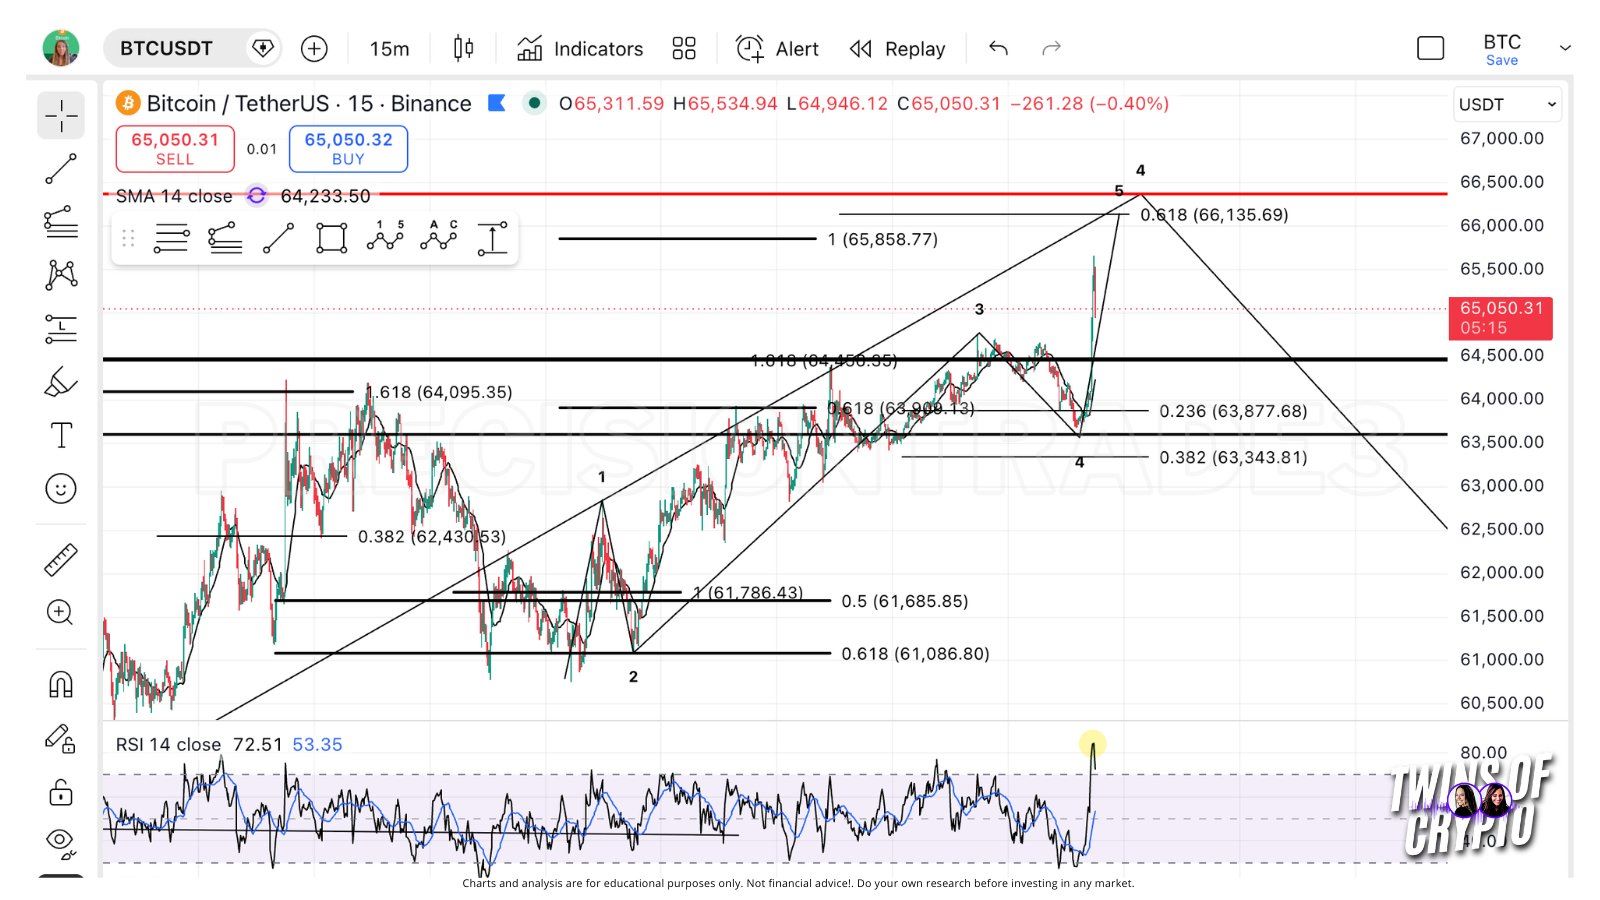This screenshot has height=900, width=1600.
Task: Open the XABCD pattern tools
Action: (61, 274)
